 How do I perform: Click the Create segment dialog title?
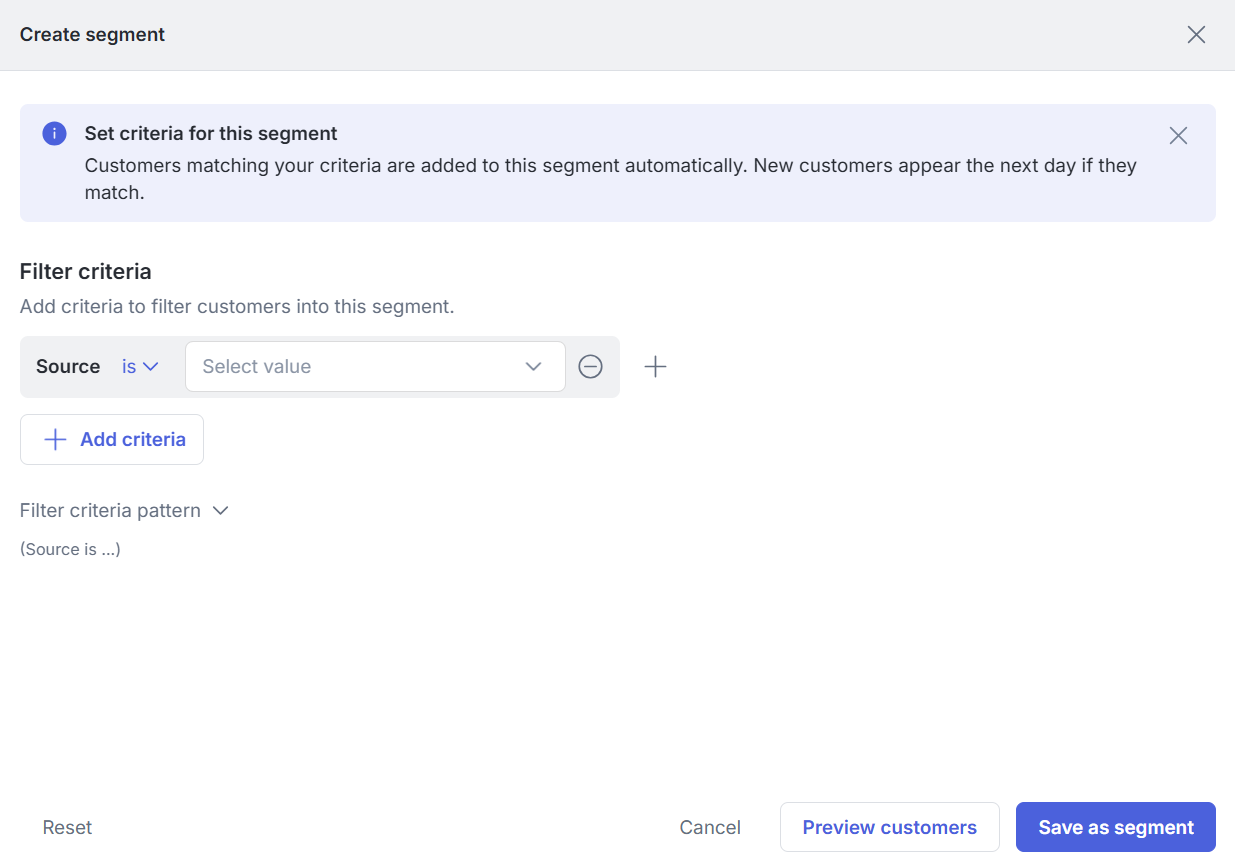[x=93, y=35]
